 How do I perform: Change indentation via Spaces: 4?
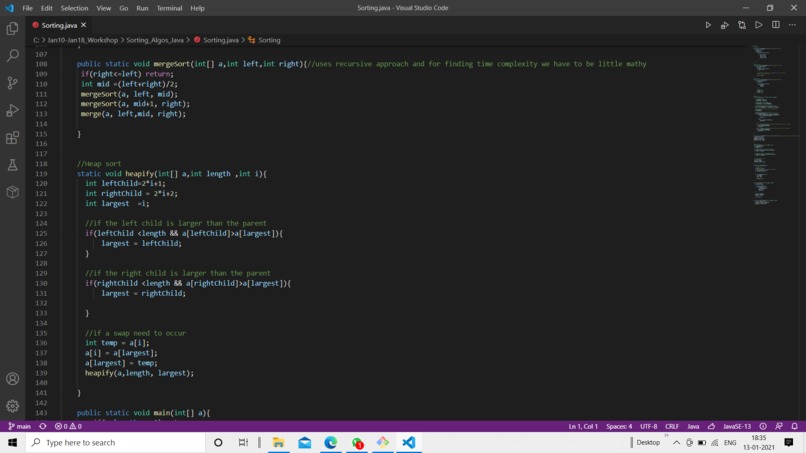point(619,426)
